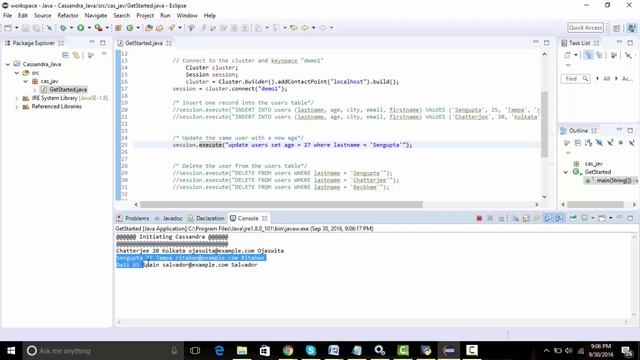Image resolution: width=640 pixels, height=360 pixels.
Task: Collapse the cas_jav package node
Action: pyautogui.click(x=26, y=81)
